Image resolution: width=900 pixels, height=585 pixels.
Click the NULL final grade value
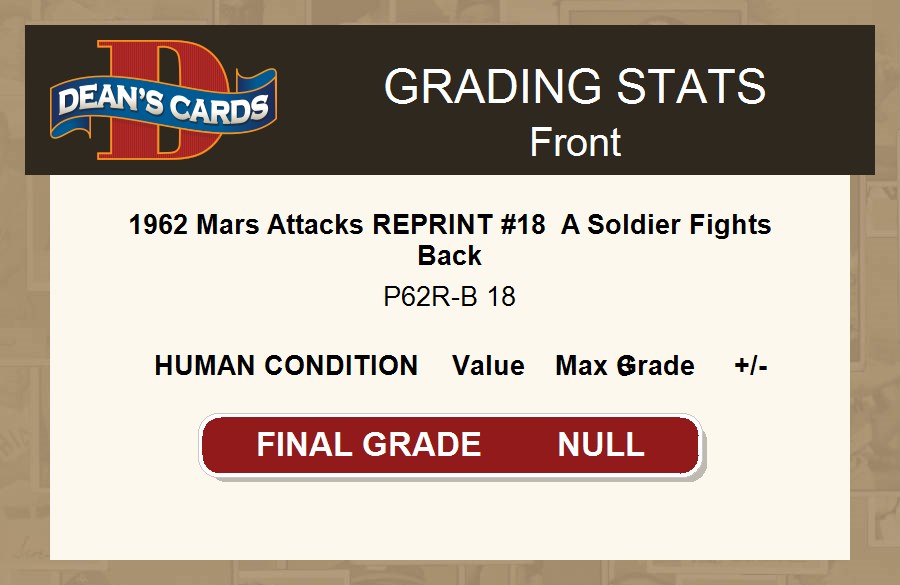tap(600, 445)
